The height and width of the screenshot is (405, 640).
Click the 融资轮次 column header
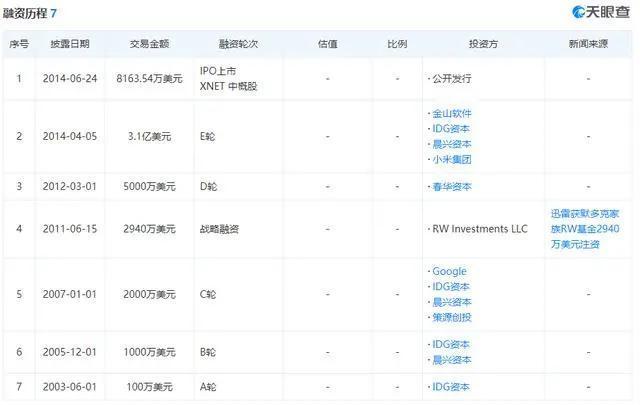point(238,44)
